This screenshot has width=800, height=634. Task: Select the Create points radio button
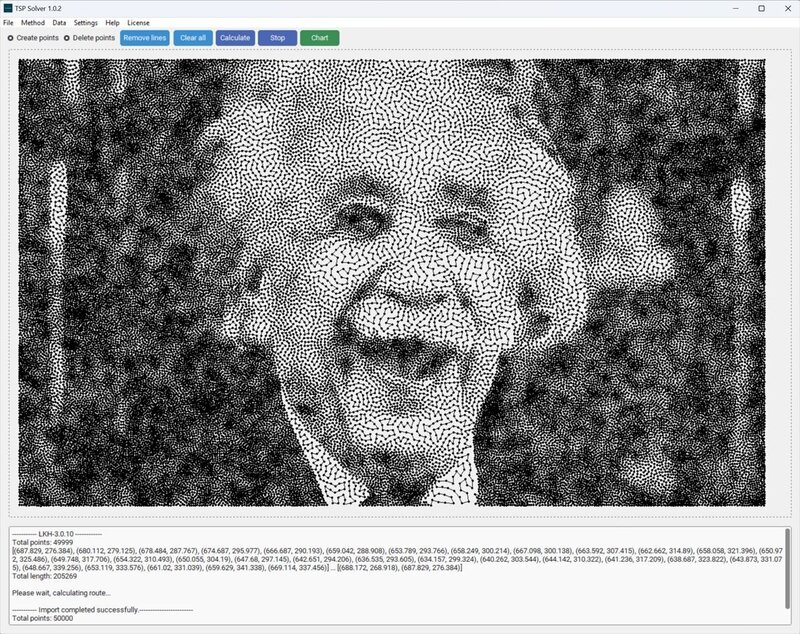(11, 38)
